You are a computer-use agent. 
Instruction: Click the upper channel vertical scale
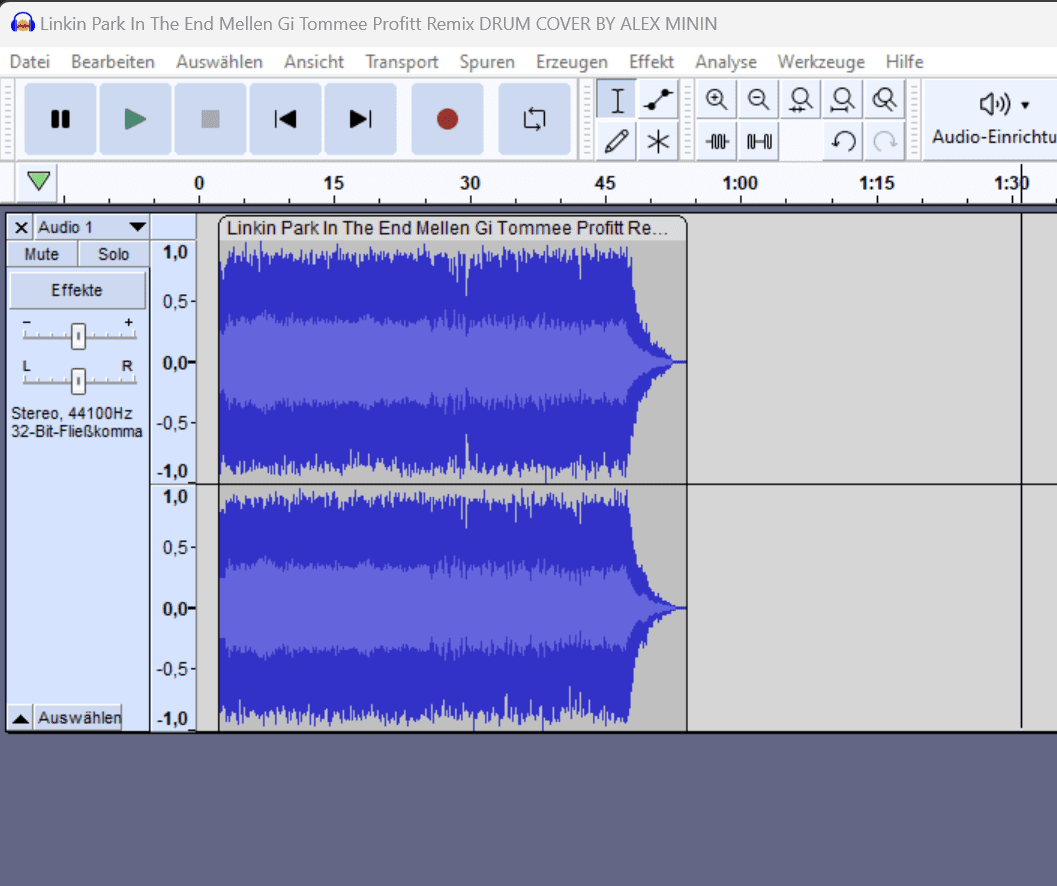[x=174, y=362]
